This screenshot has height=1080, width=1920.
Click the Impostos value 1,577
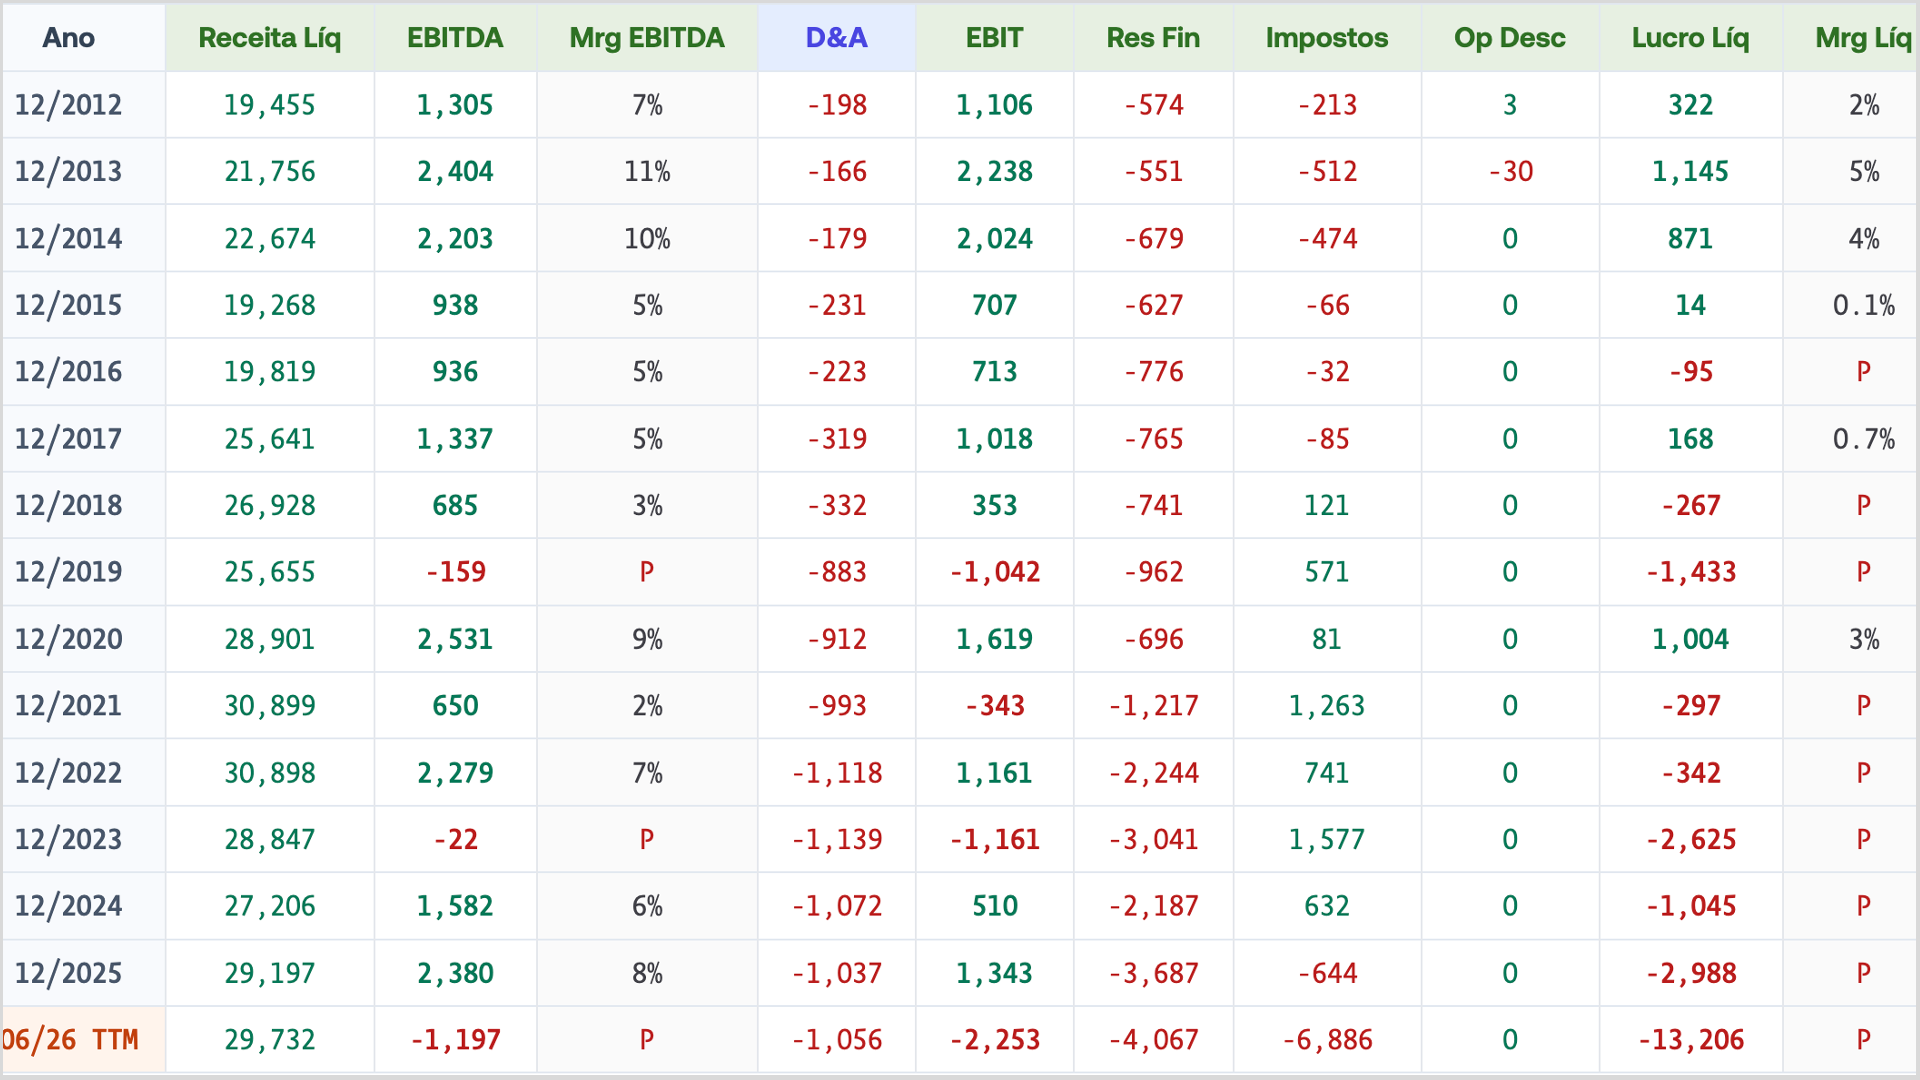(1327, 839)
